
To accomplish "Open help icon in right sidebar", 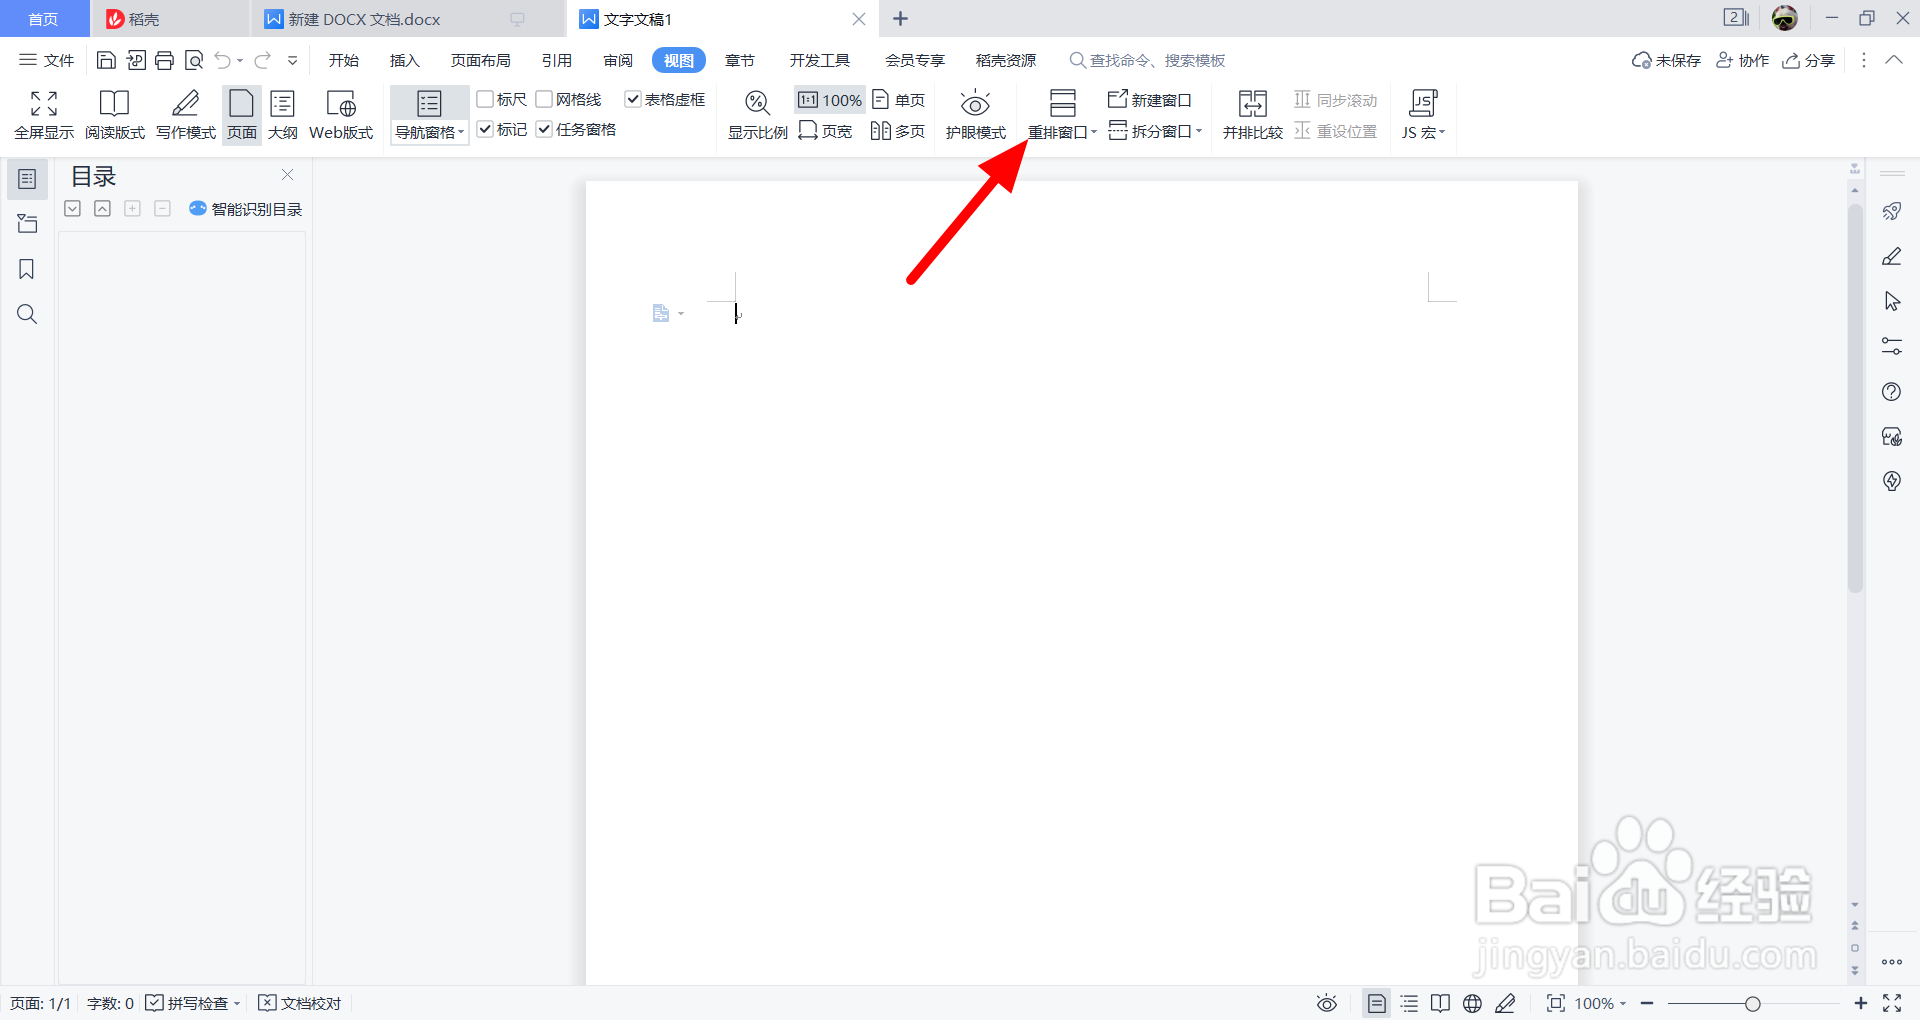I will [x=1891, y=391].
